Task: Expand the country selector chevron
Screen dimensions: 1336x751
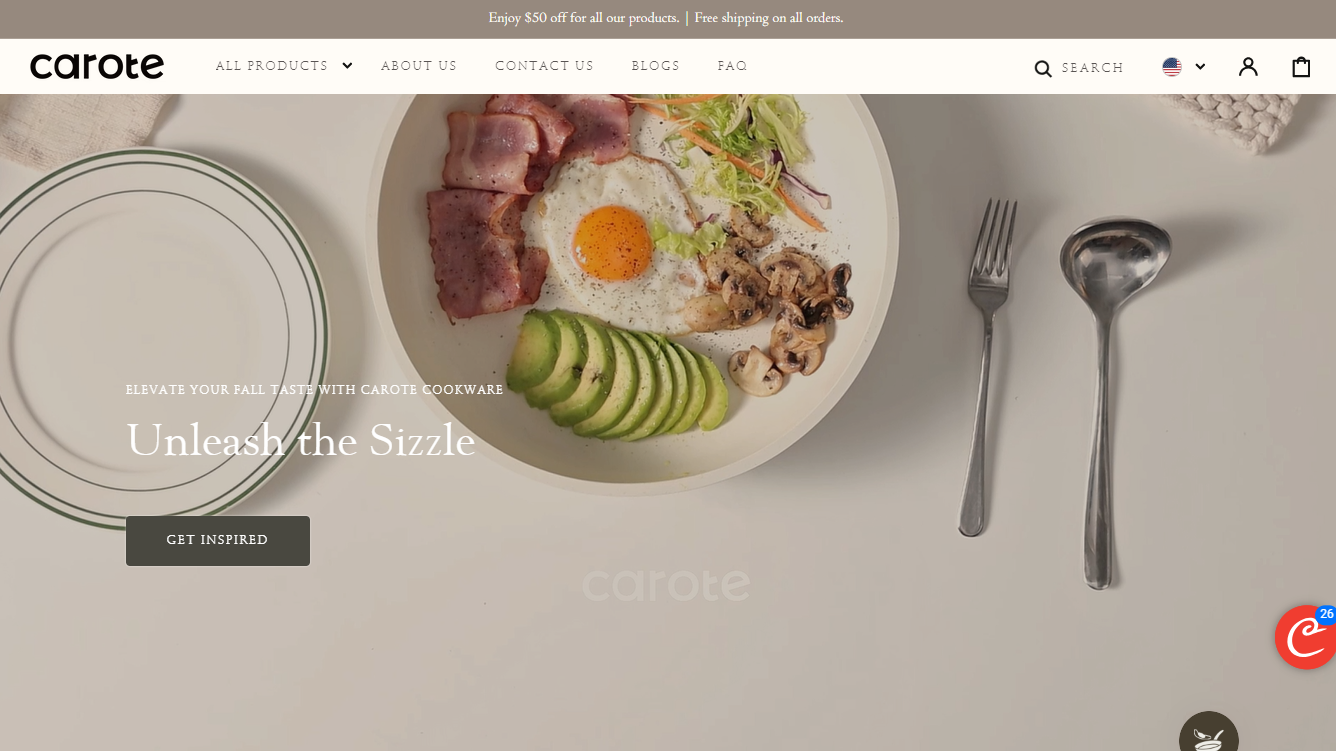Action: (x=1200, y=67)
